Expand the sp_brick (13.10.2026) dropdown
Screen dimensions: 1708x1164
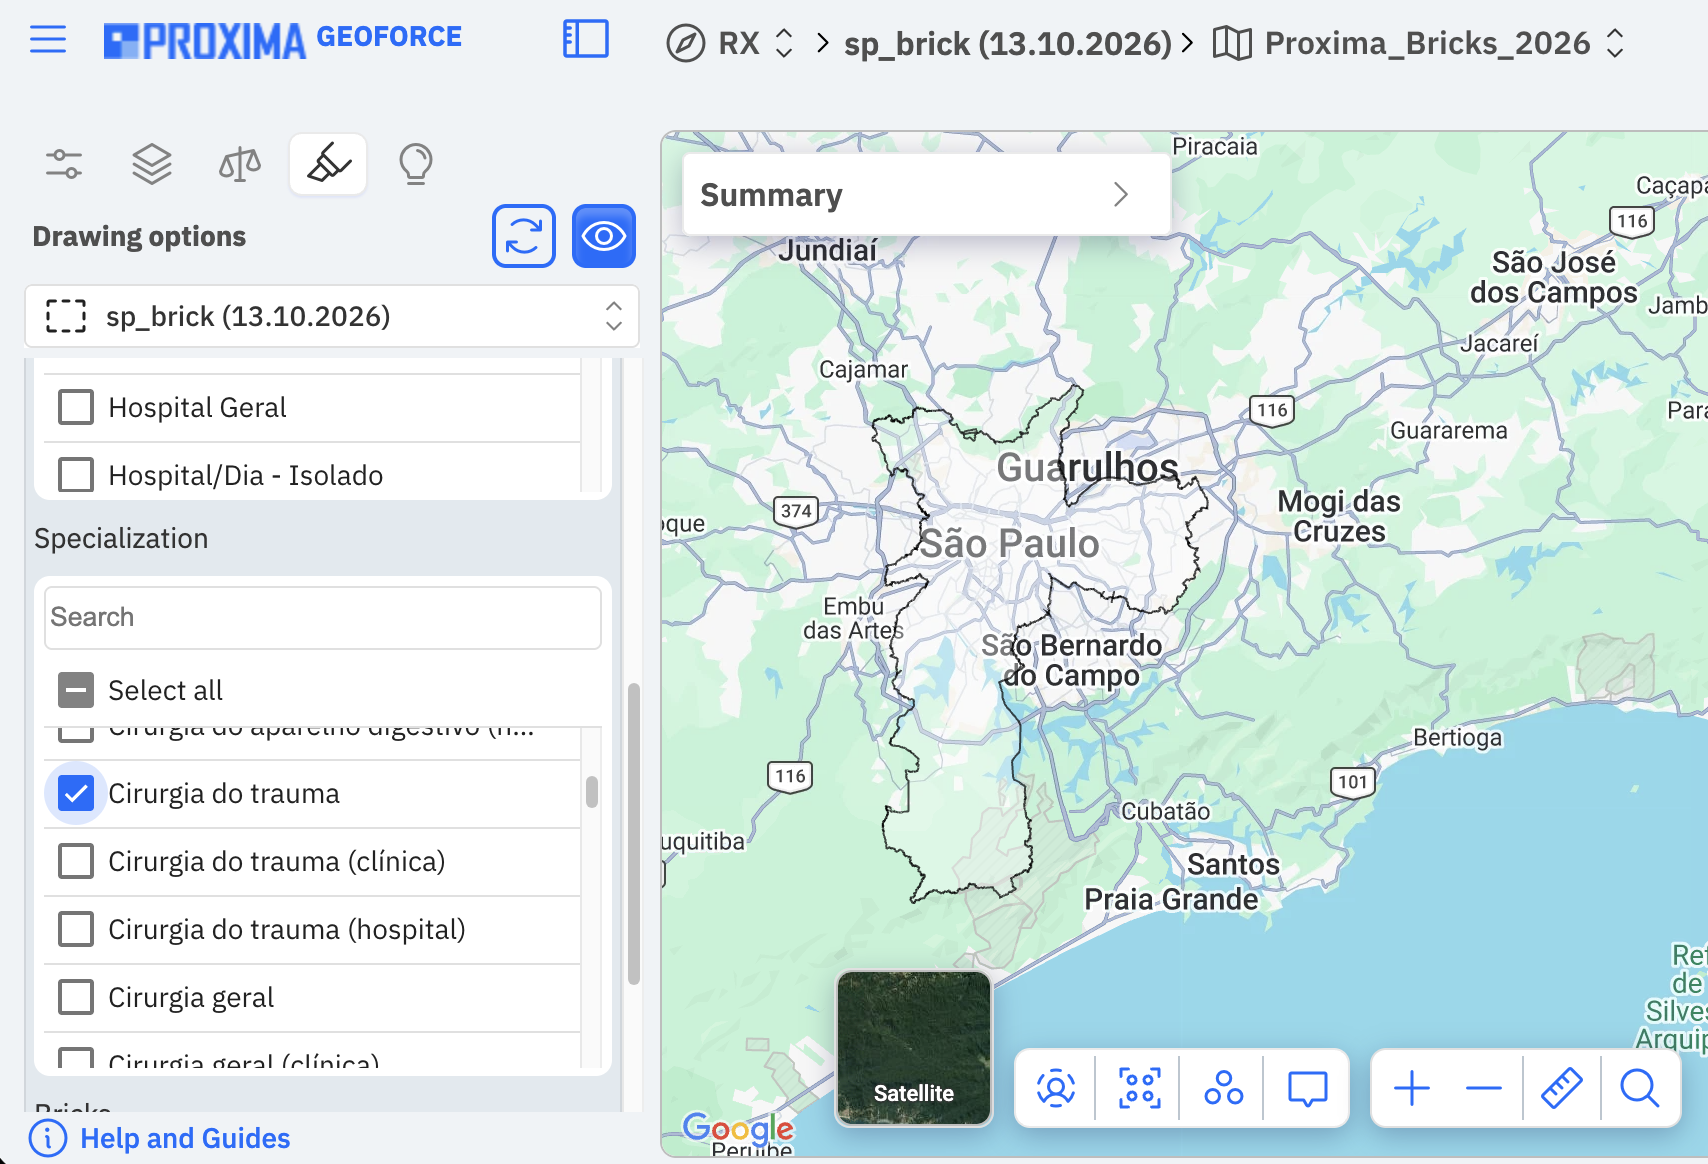pyautogui.click(x=332, y=316)
